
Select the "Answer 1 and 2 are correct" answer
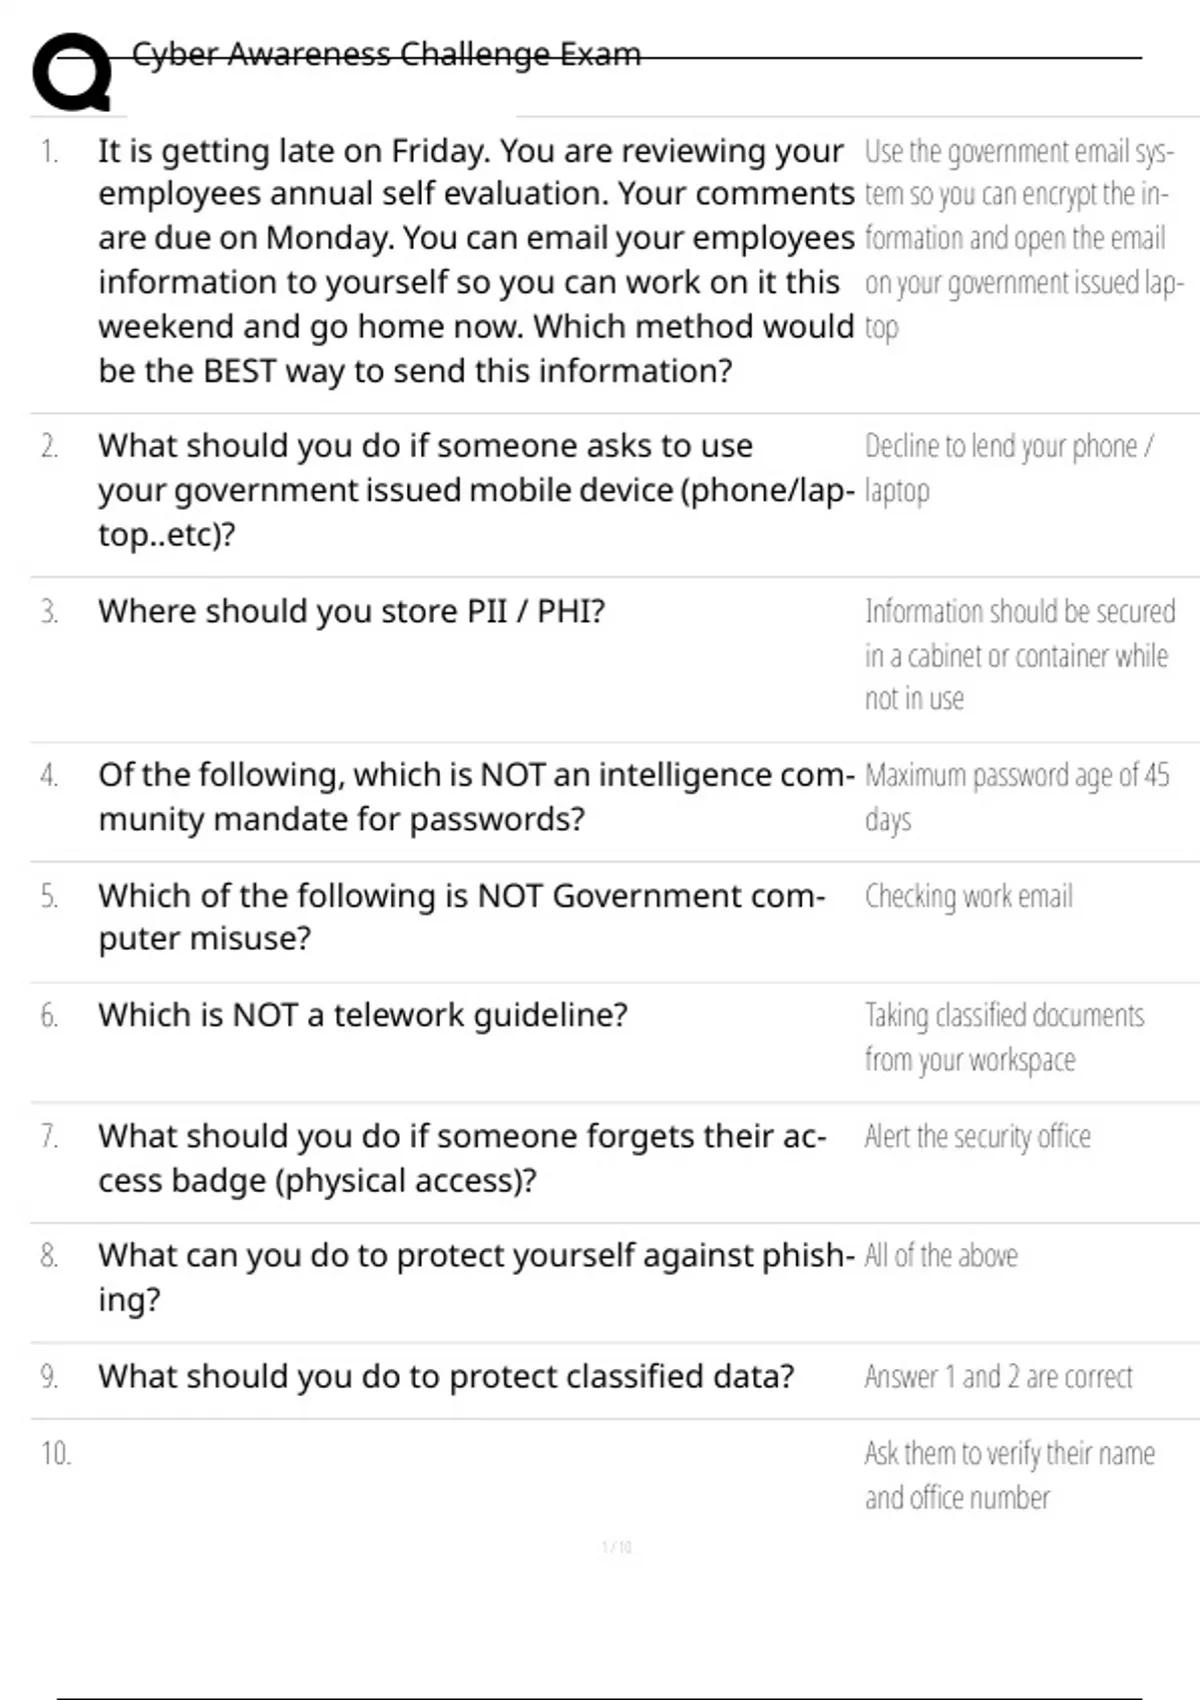point(998,1377)
